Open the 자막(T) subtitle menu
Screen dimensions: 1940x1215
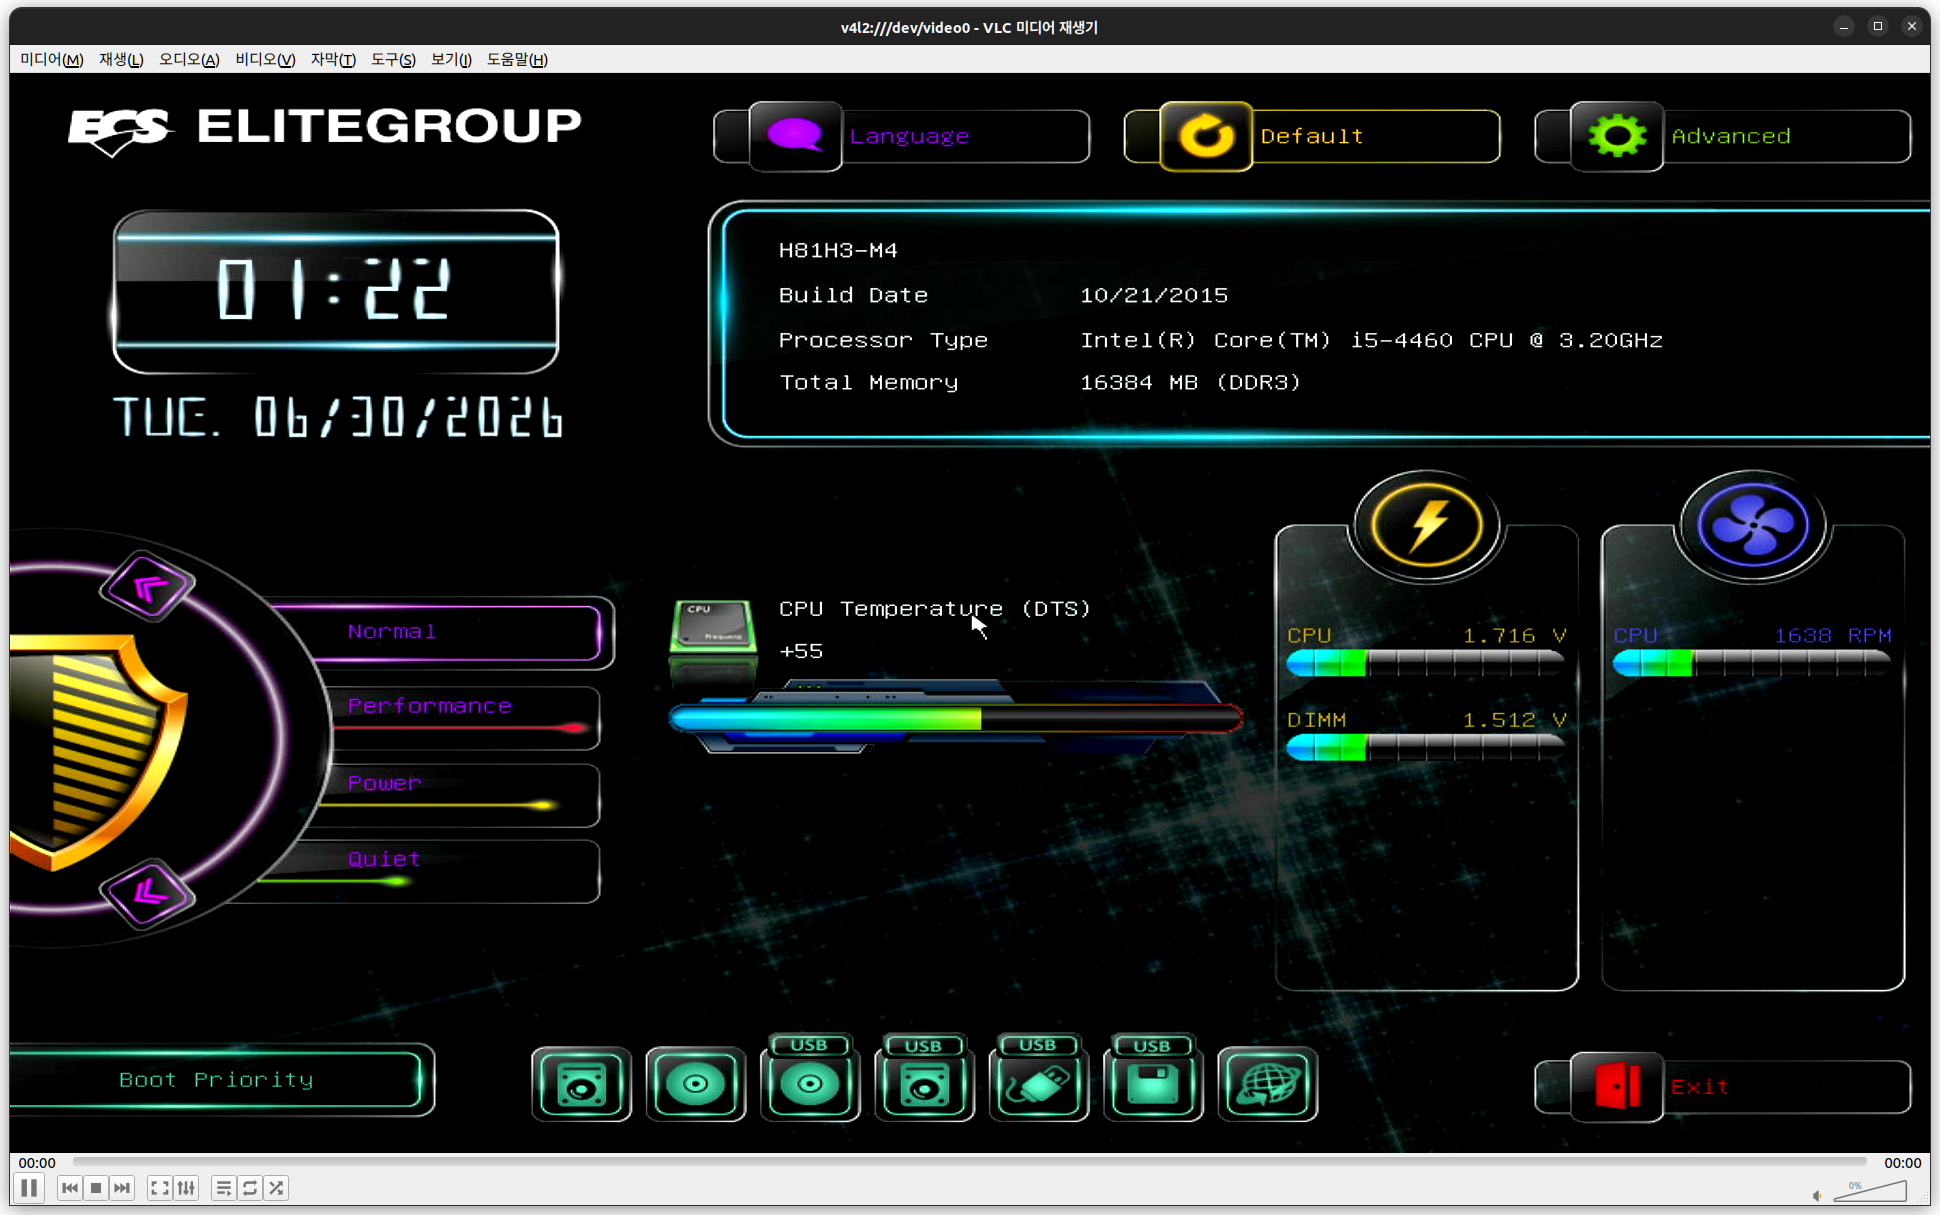click(x=333, y=59)
